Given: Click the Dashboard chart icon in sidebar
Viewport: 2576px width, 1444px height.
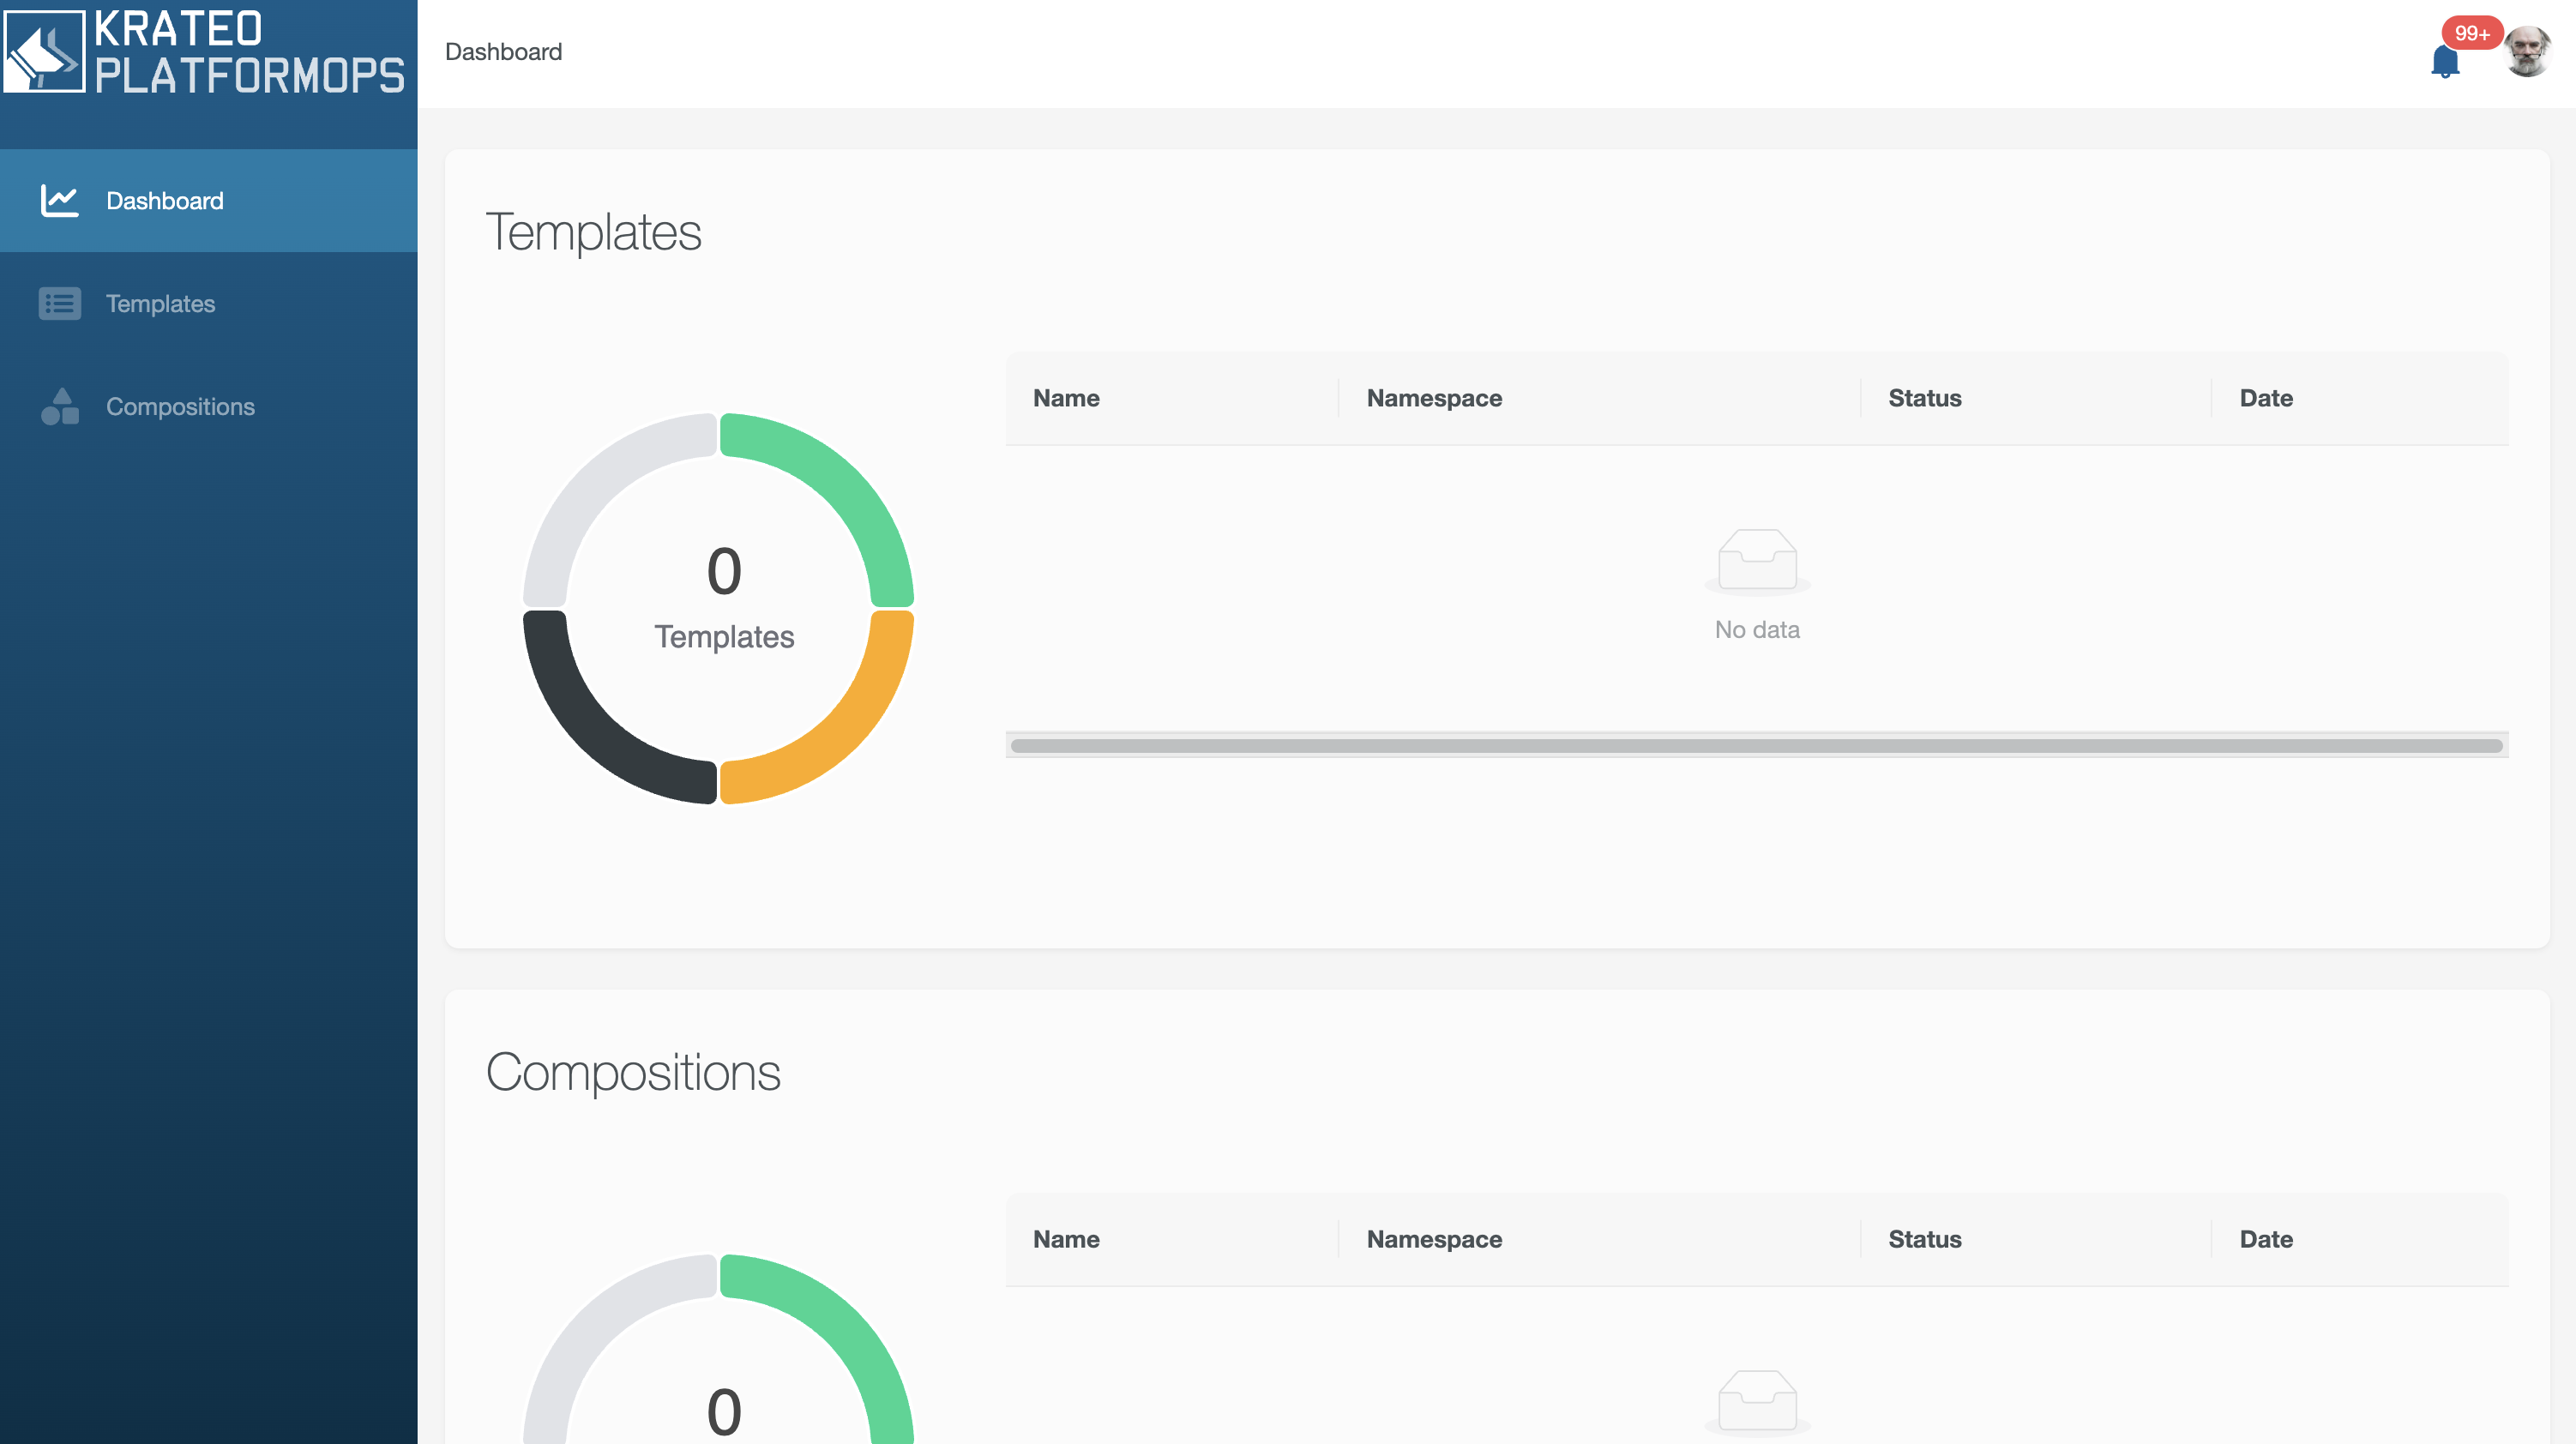Looking at the screenshot, I should [x=59, y=200].
